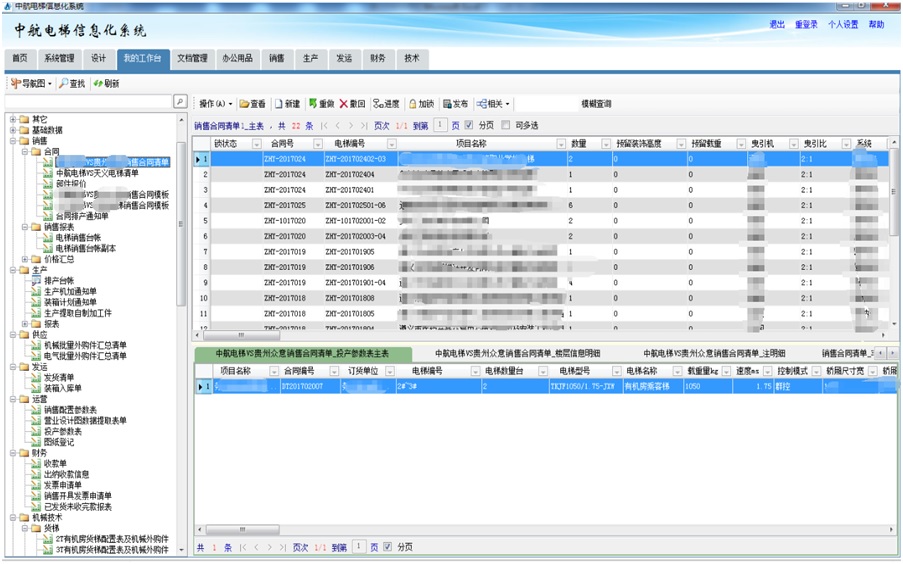Toggle the 分页 checkbox in the bottom grid

click(x=389, y=548)
